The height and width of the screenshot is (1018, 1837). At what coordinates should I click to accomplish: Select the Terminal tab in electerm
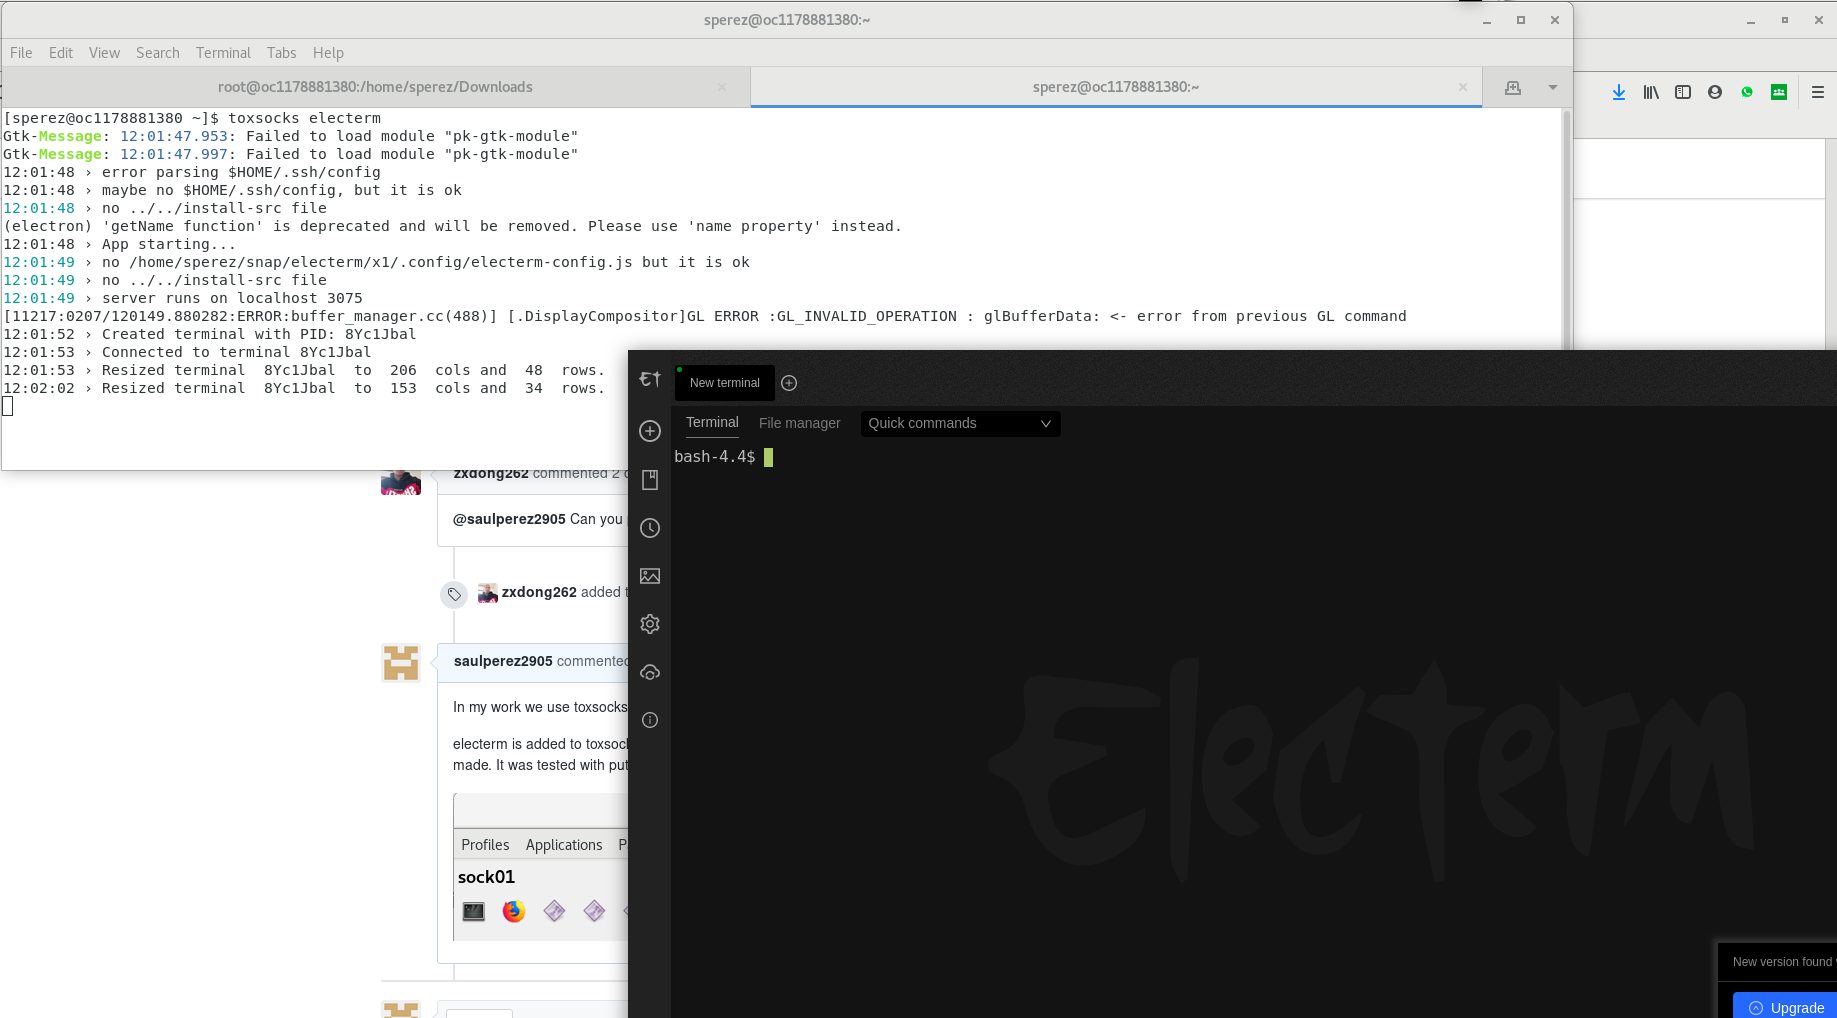pyautogui.click(x=712, y=423)
